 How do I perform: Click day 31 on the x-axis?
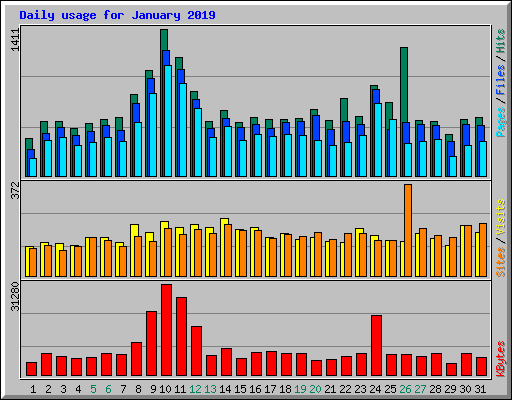point(480,389)
